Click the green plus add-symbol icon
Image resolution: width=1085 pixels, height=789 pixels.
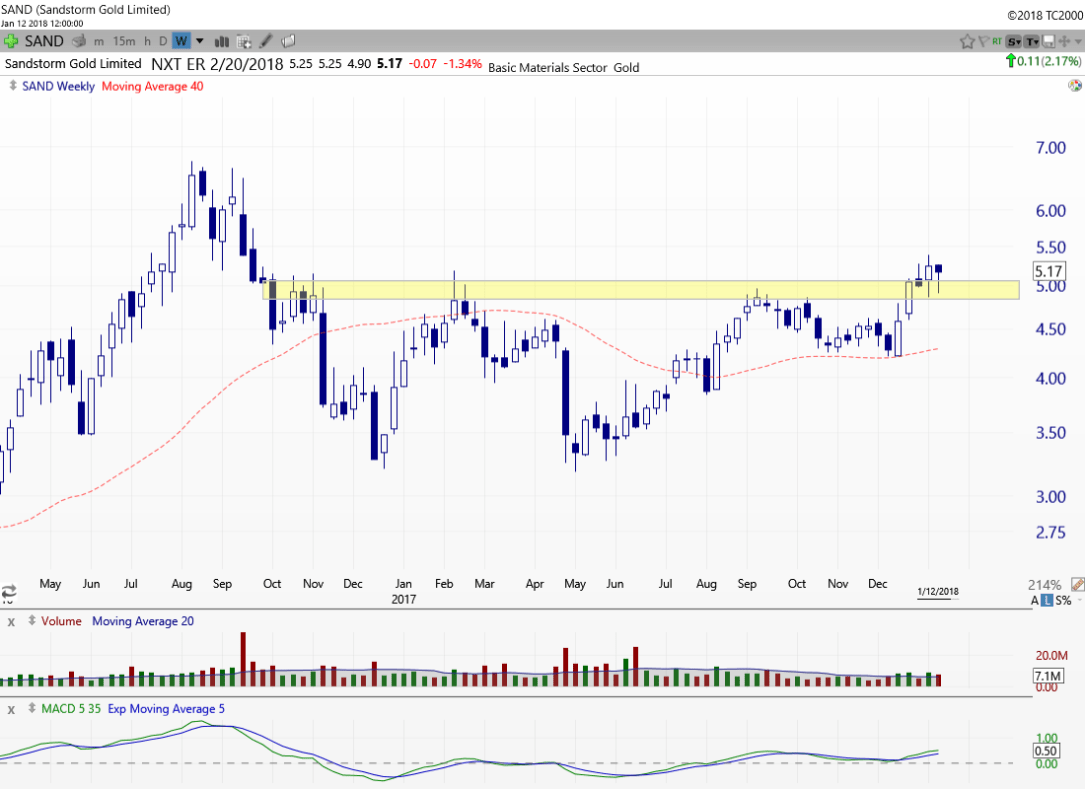click(11, 41)
